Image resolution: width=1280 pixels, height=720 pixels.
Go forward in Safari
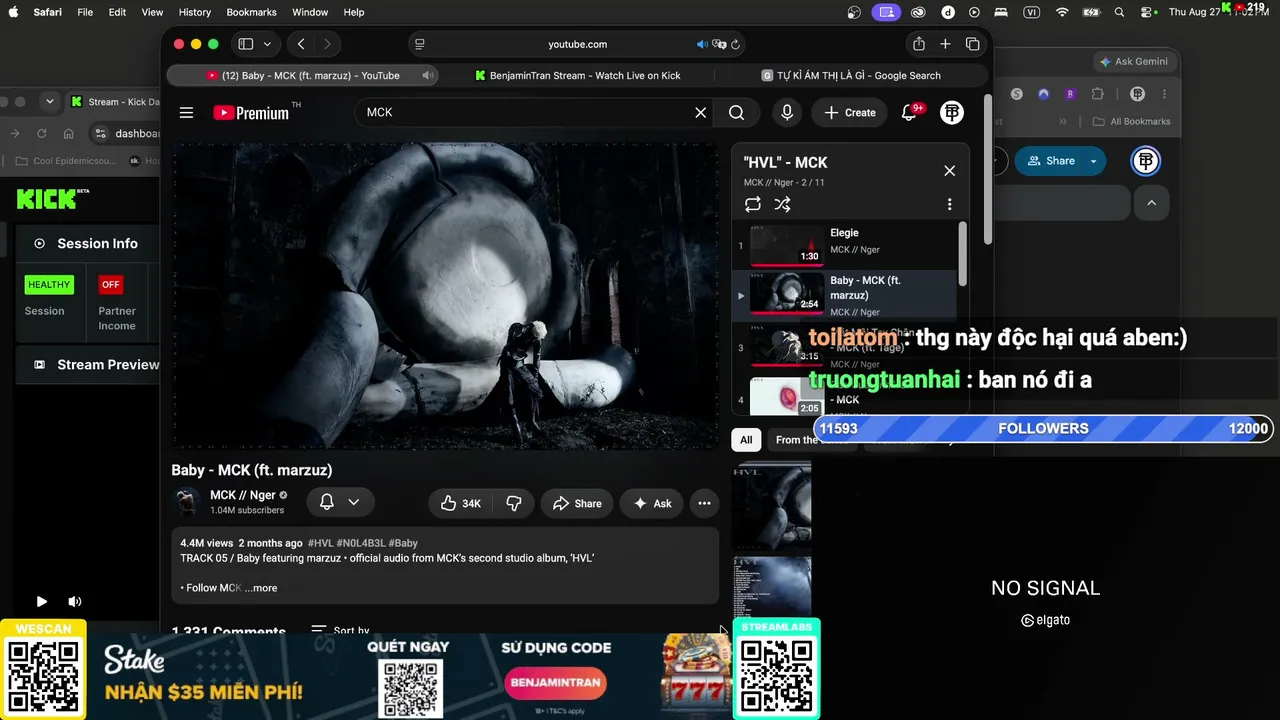[326, 44]
